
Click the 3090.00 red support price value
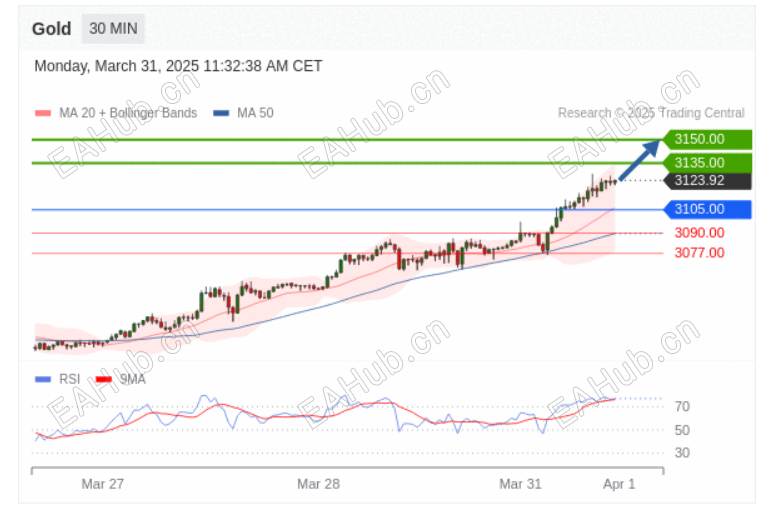pos(700,233)
